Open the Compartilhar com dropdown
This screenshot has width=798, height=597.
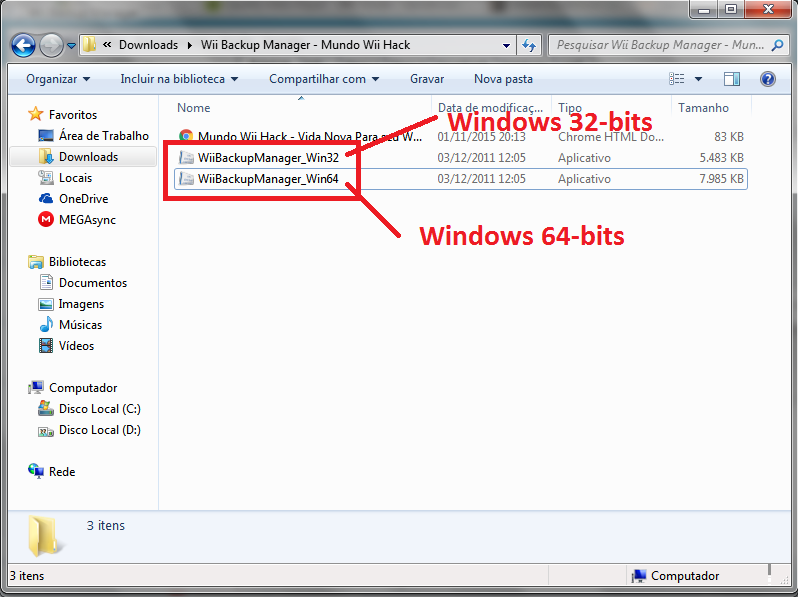tap(324, 79)
